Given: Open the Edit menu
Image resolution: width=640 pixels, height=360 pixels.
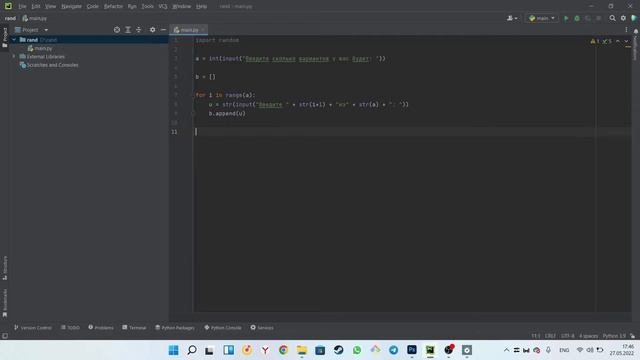Looking at the screenshot, I should tap(36, 6).
